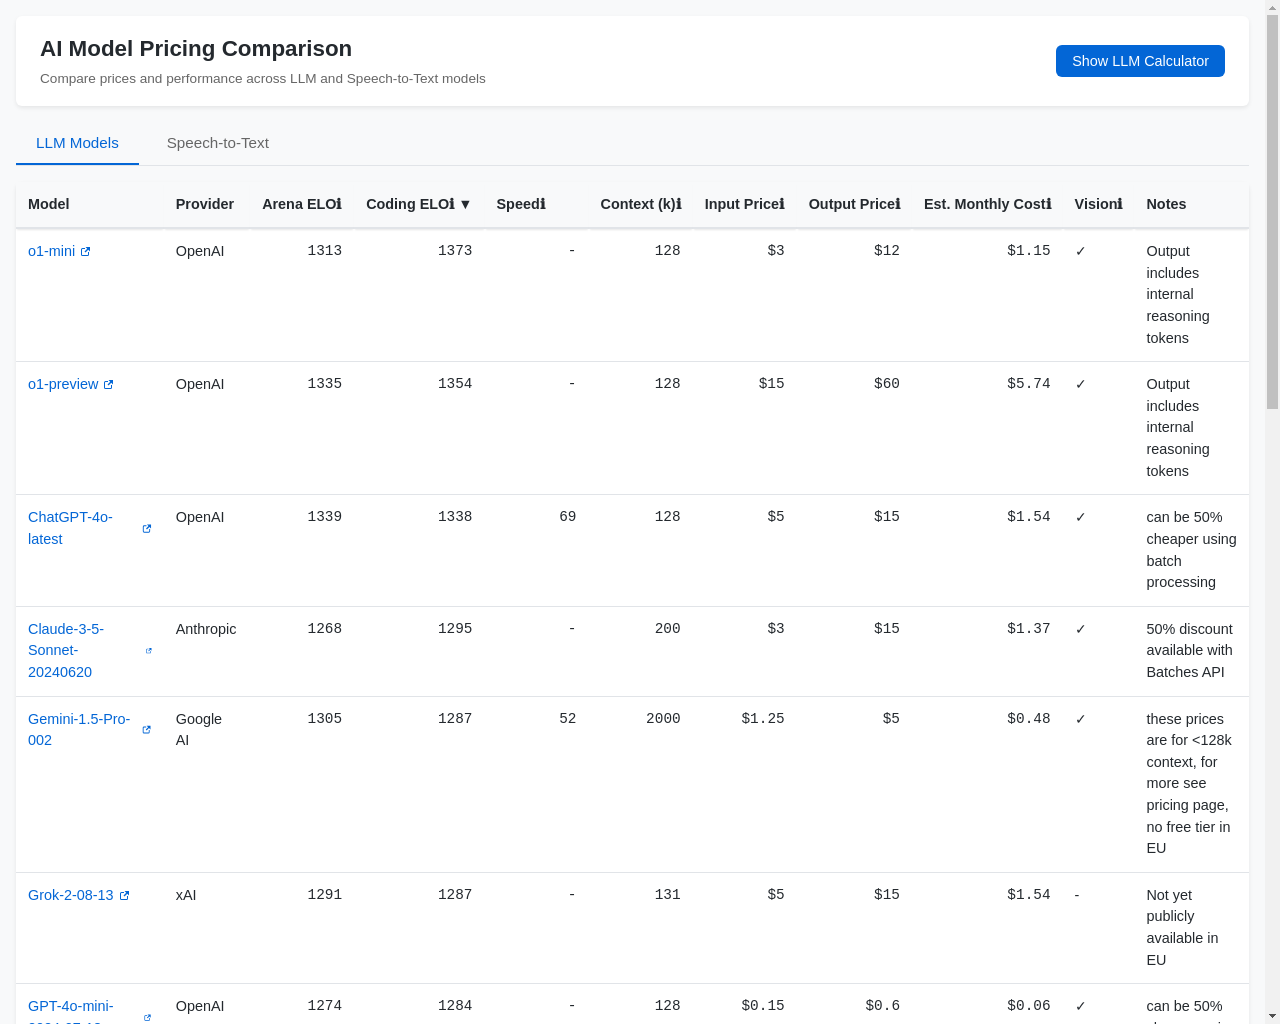Click the Vision checkmark in the o1-mini row
Screen dimensions: 1280x1024
click(1081, 251)
